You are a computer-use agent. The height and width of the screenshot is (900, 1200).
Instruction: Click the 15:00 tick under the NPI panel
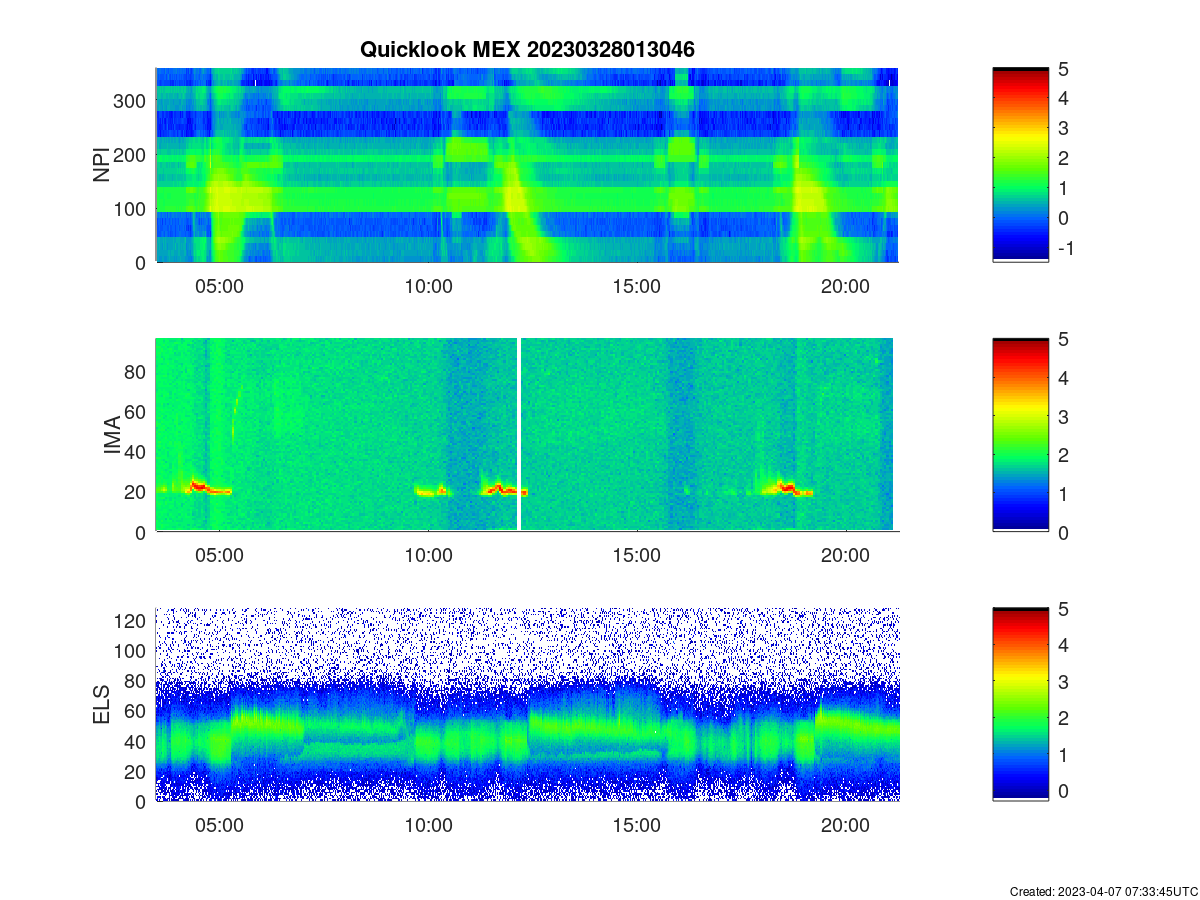[636, 286]
